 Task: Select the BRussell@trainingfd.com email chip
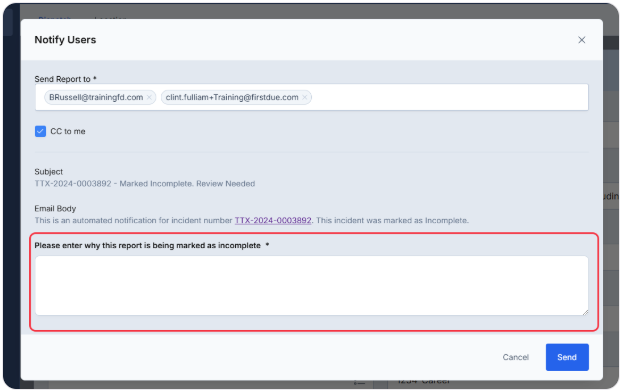point(100,97)
